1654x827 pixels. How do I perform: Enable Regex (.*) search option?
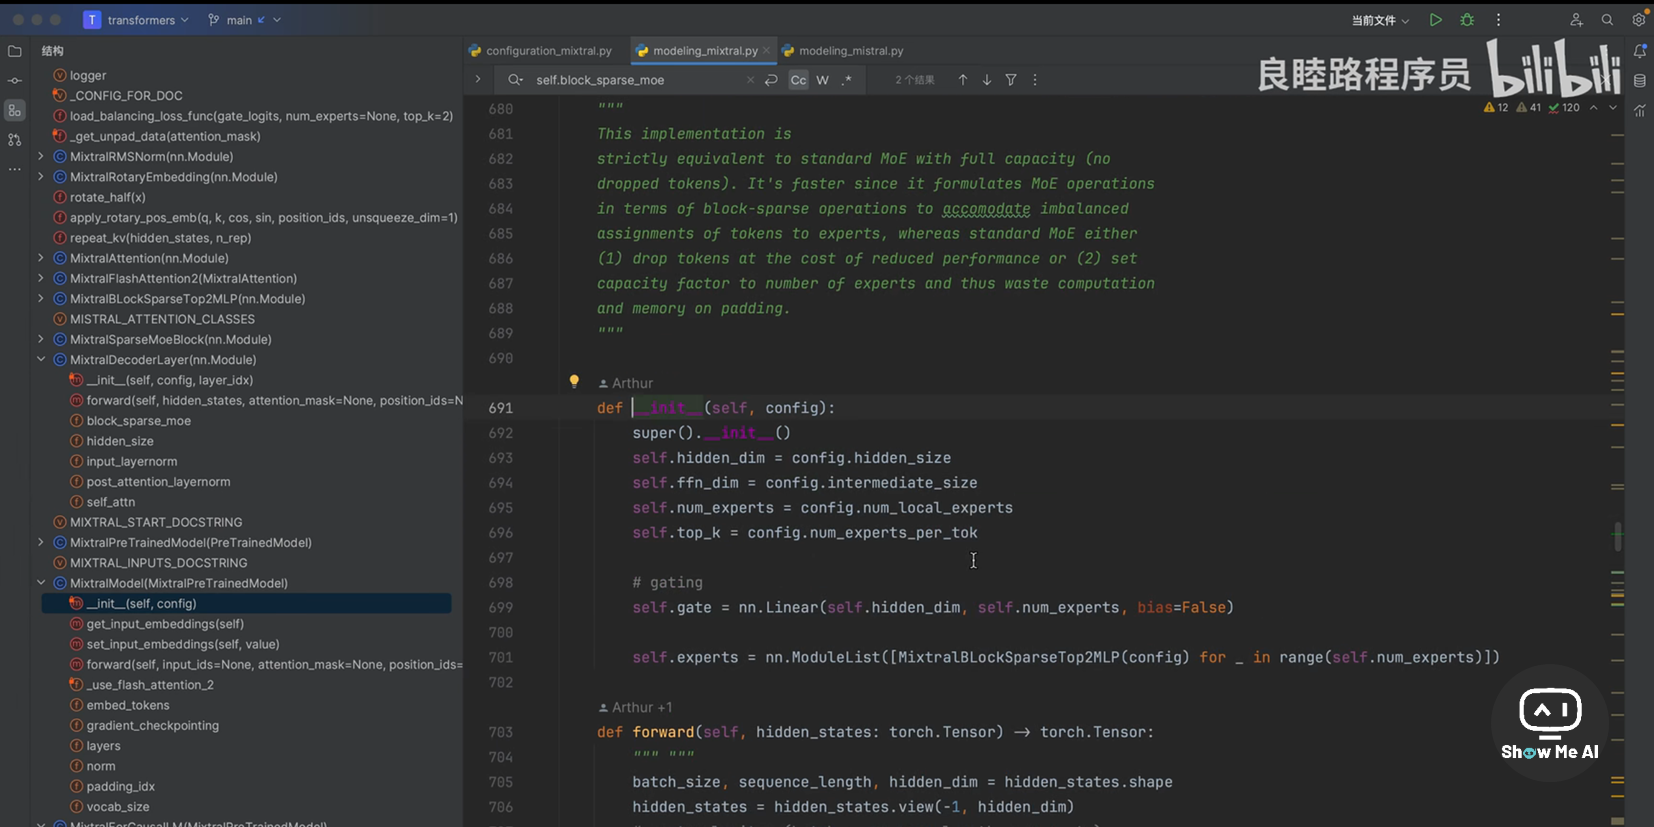click(x=847, y=80)
